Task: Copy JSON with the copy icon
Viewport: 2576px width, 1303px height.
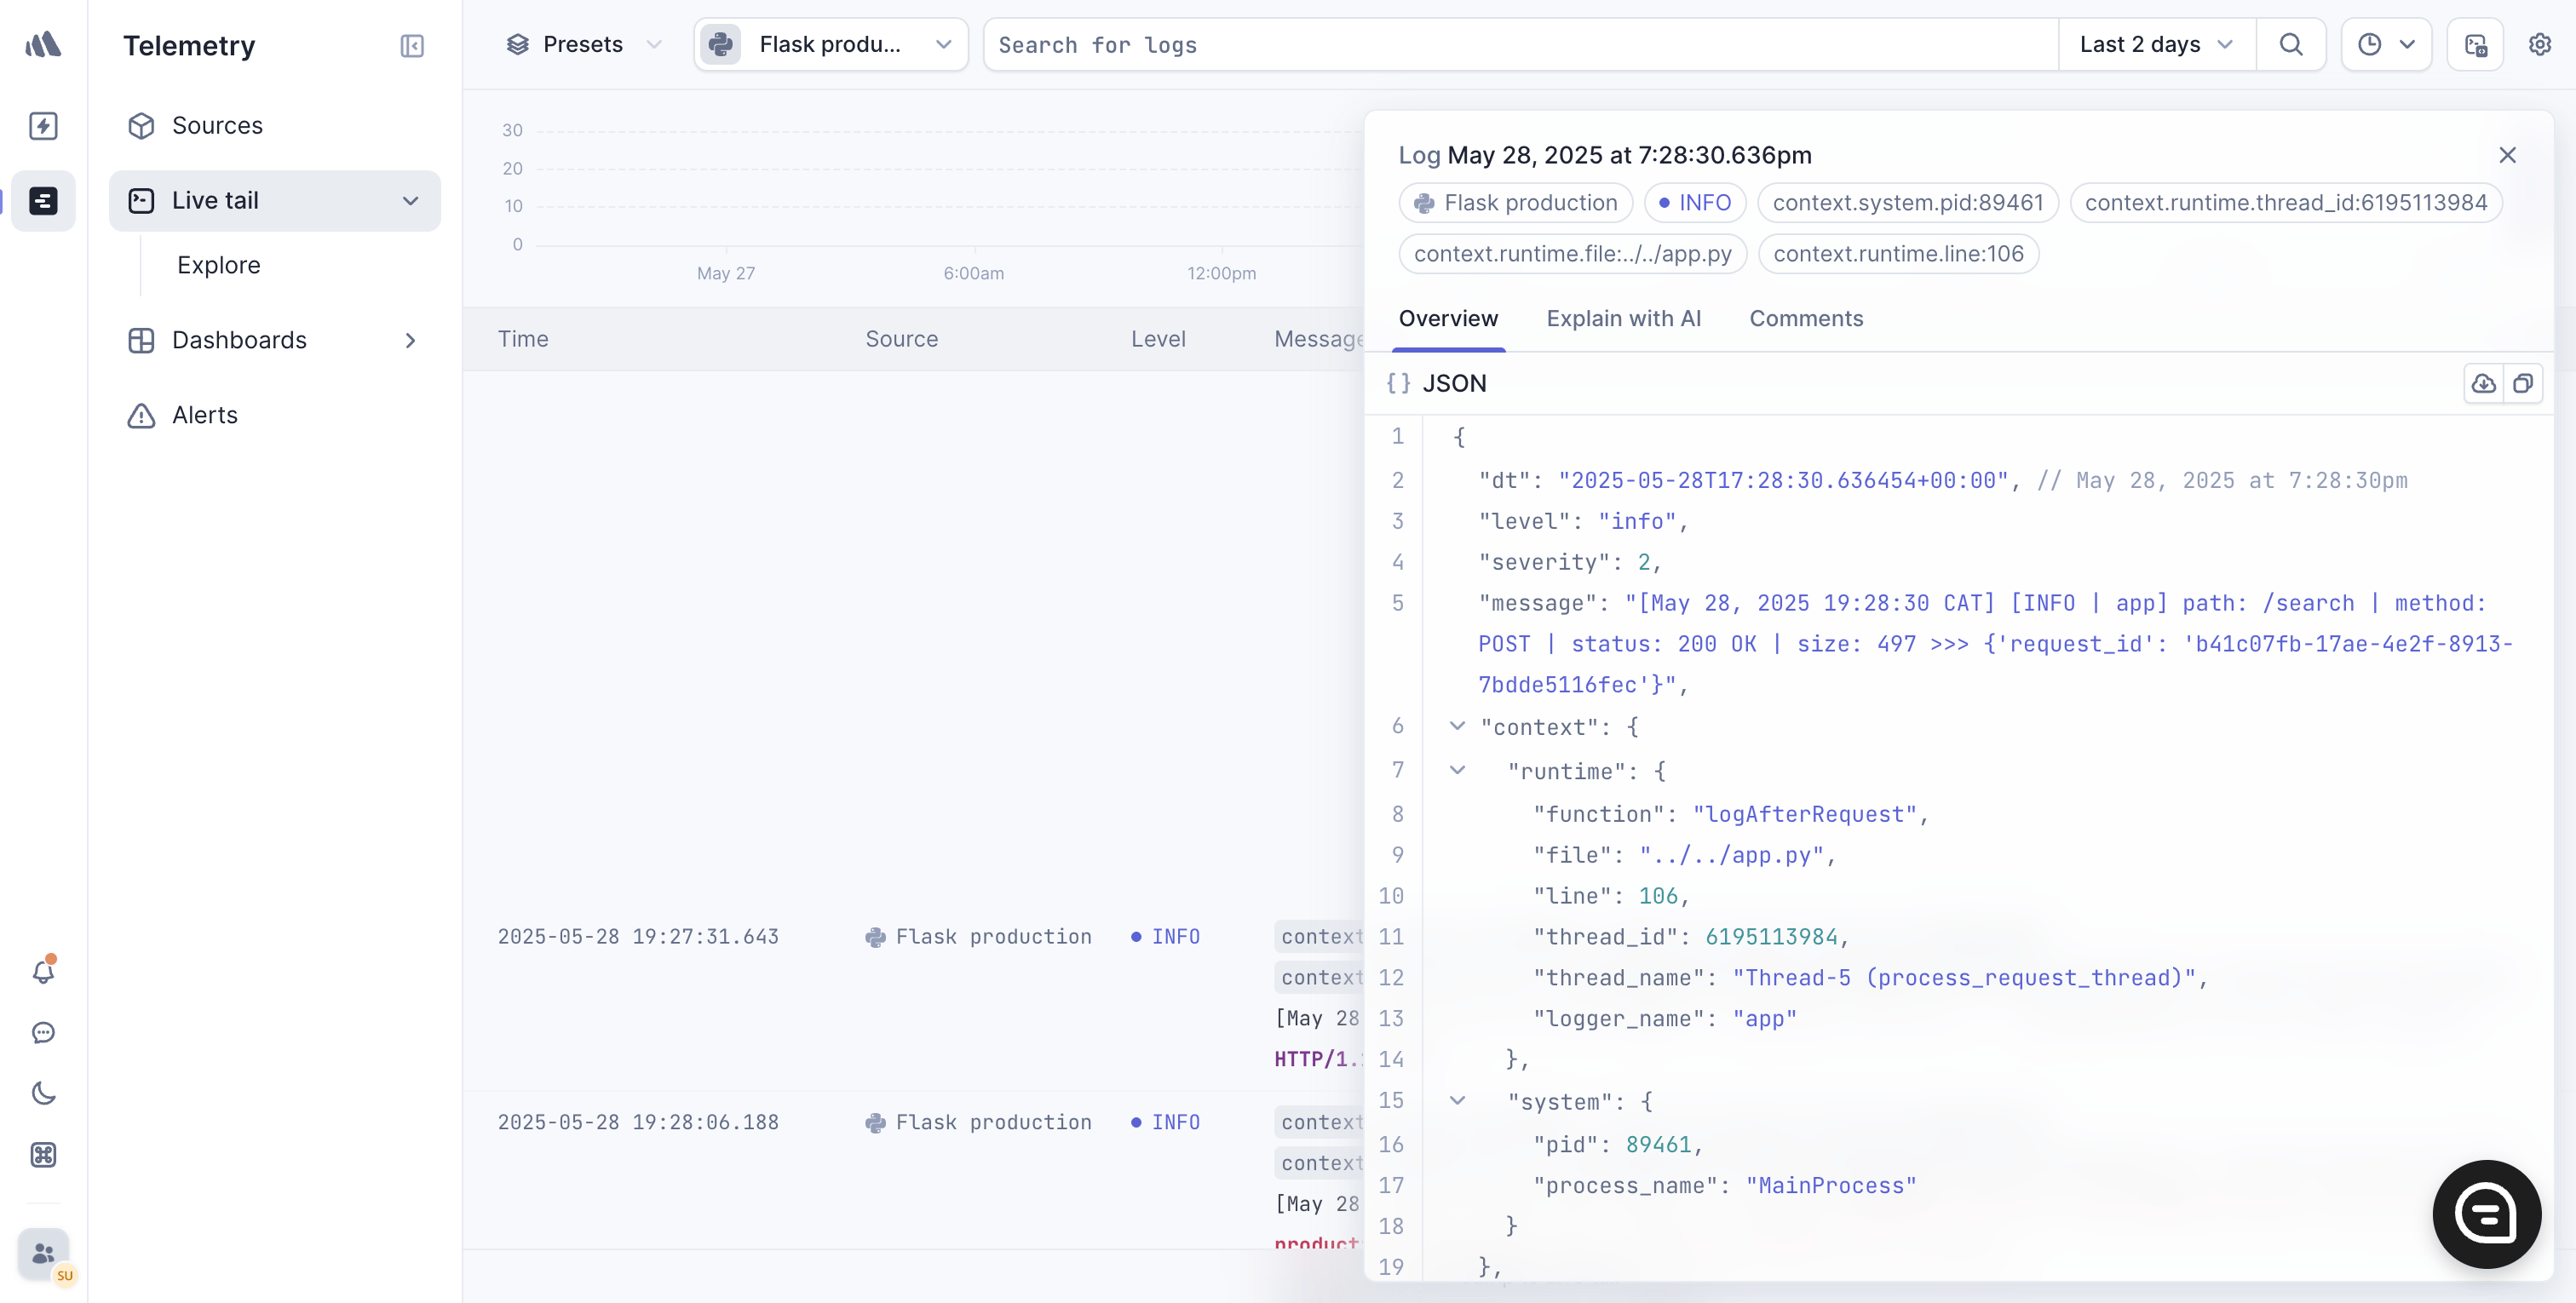Action: tap(2523, 384)
